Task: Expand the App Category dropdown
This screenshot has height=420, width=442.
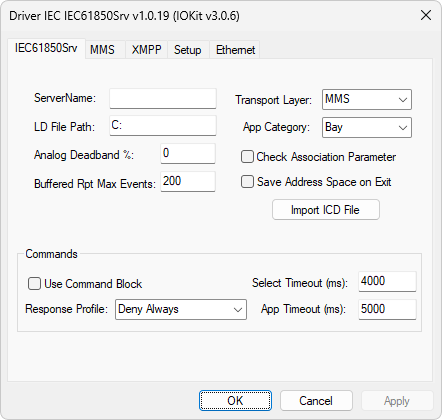Action: [x=367, y=127]
